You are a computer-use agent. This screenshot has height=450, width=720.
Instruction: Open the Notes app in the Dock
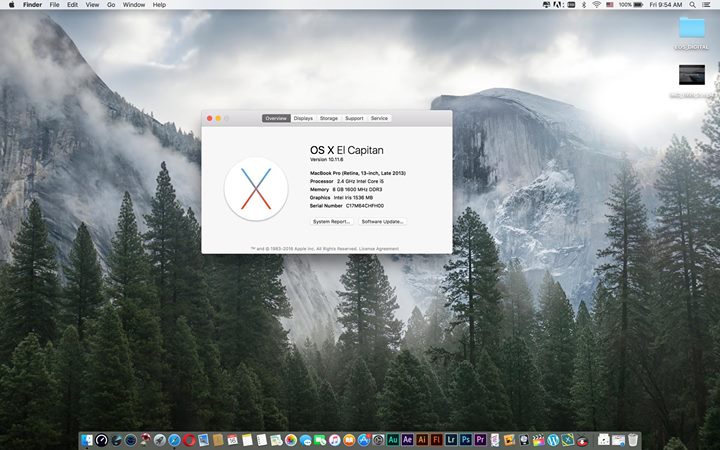pos(247,440)
